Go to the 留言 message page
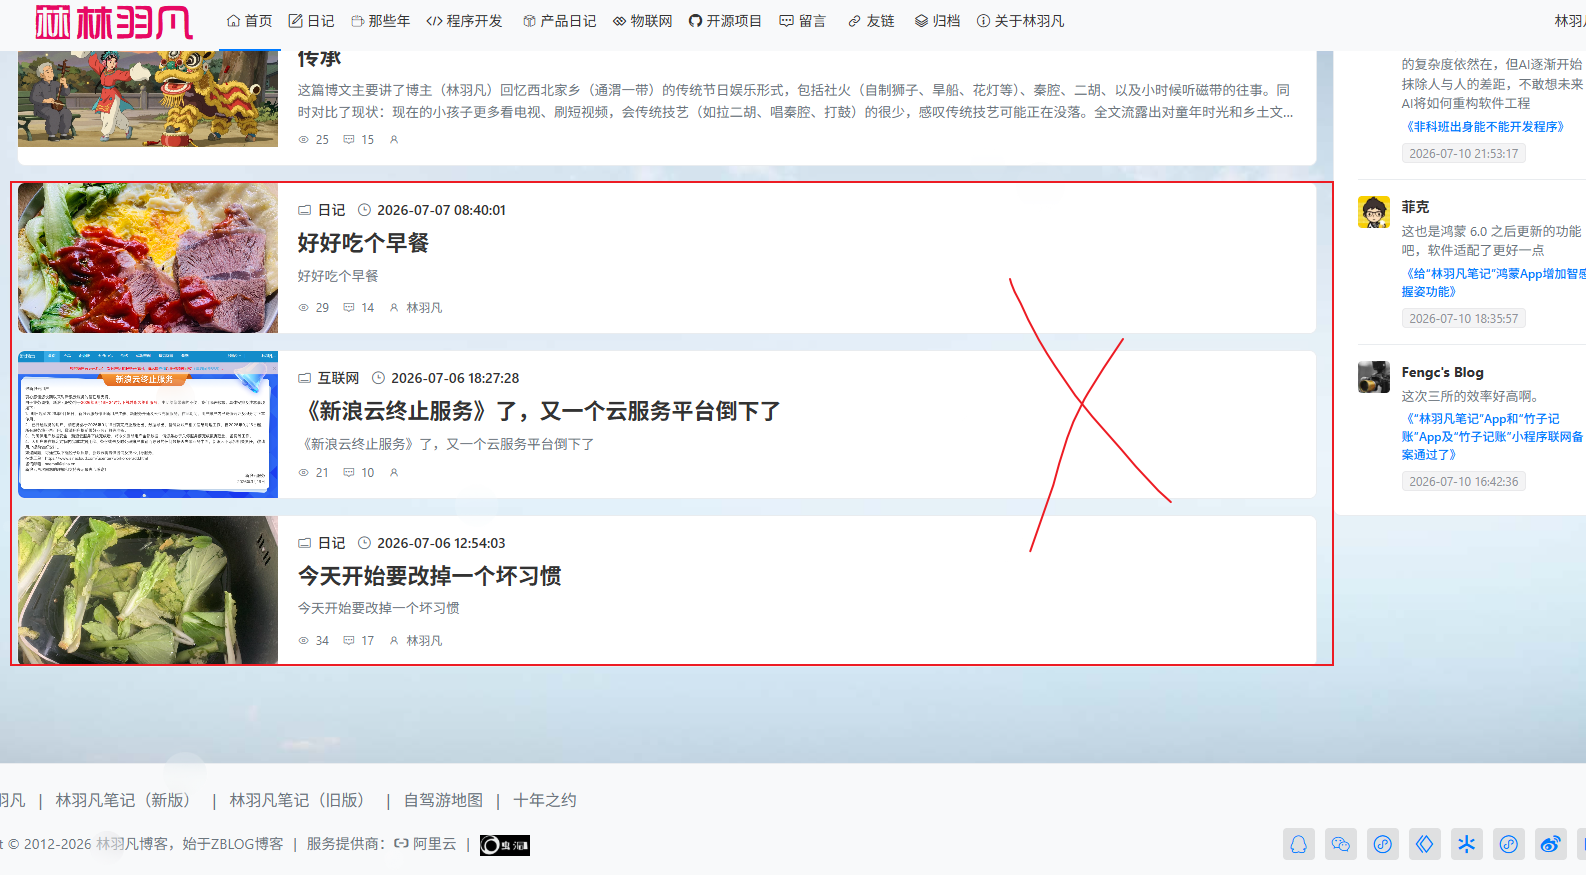This screenshot has width=1586, height=875. [802, 21]
